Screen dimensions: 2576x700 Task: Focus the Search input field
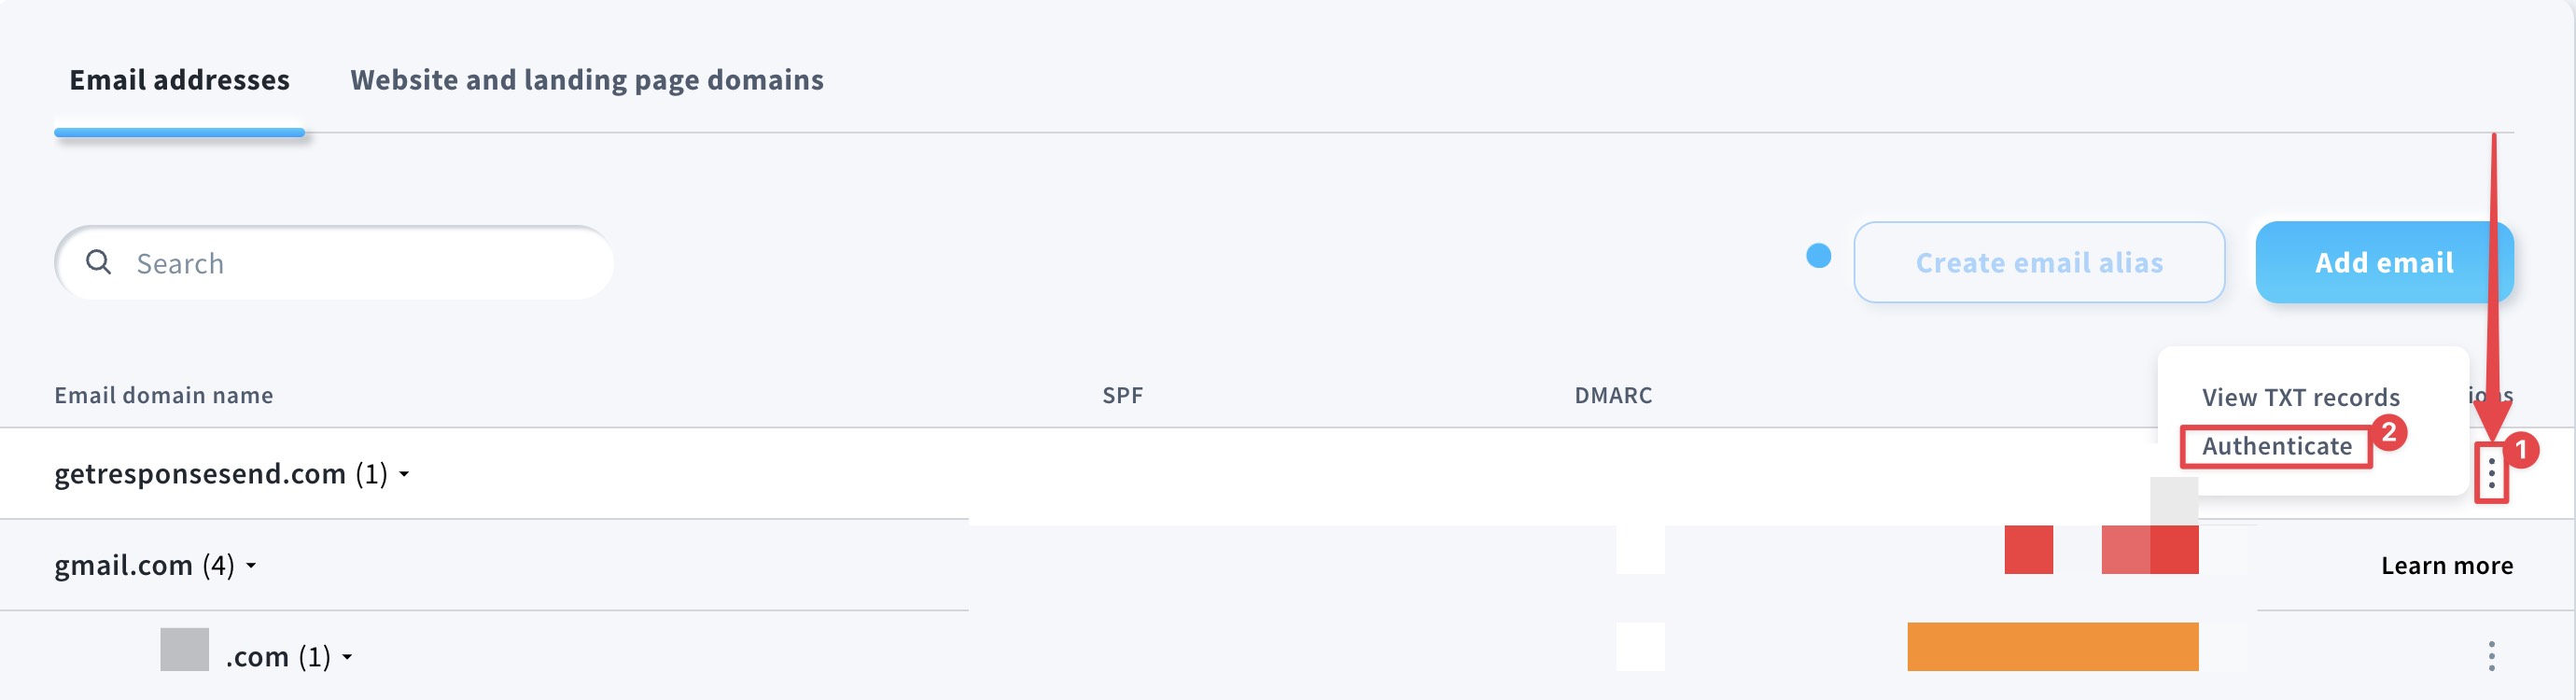point(360,263)
